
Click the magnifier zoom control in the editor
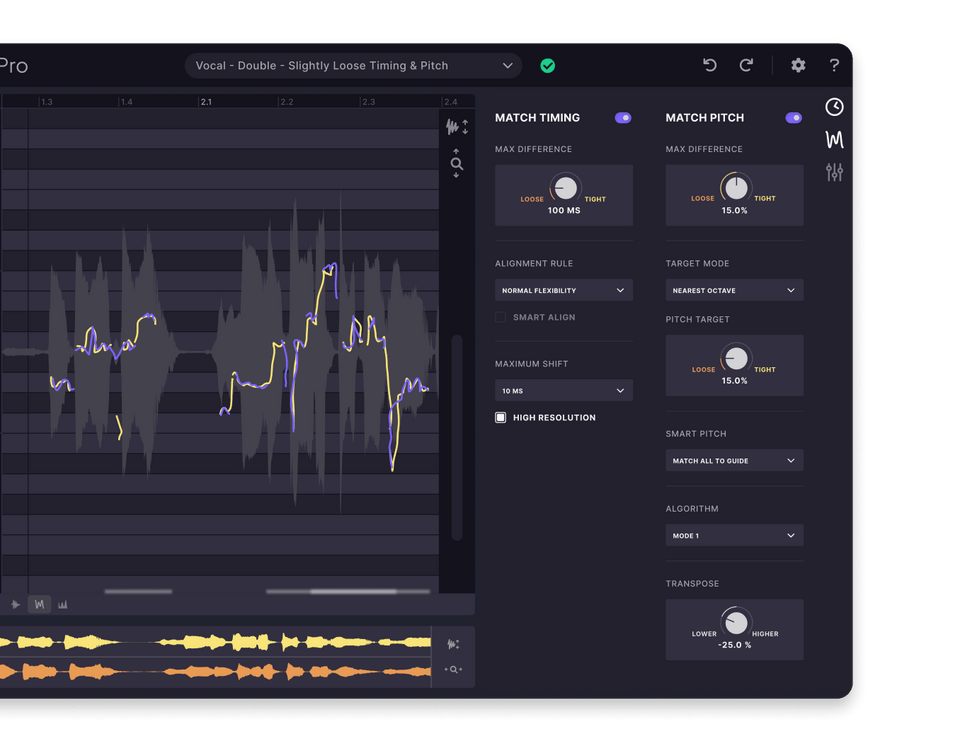pyautogui.click(x=457, y=163)
